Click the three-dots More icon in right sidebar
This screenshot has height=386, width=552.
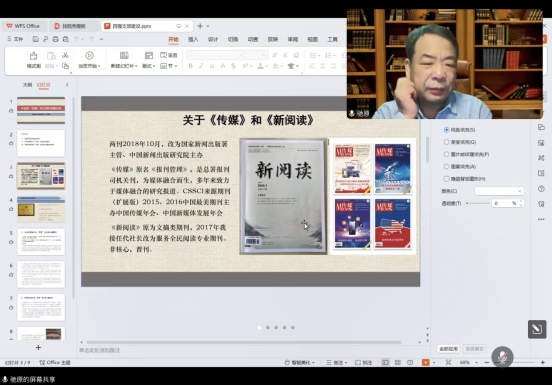coord(541,219)
